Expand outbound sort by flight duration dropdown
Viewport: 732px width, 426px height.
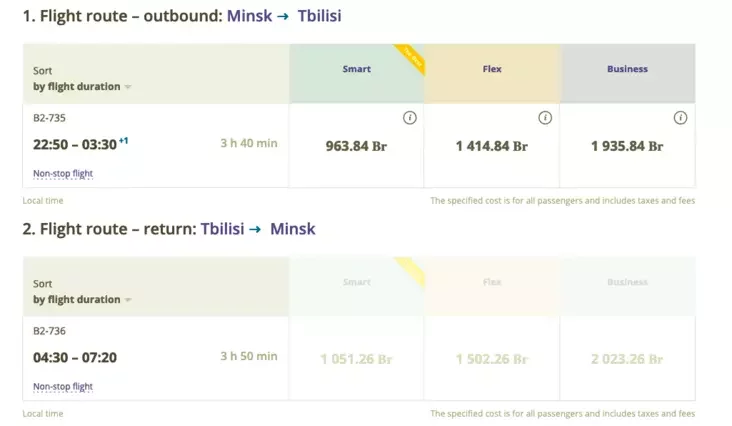[x=82, y=87]
